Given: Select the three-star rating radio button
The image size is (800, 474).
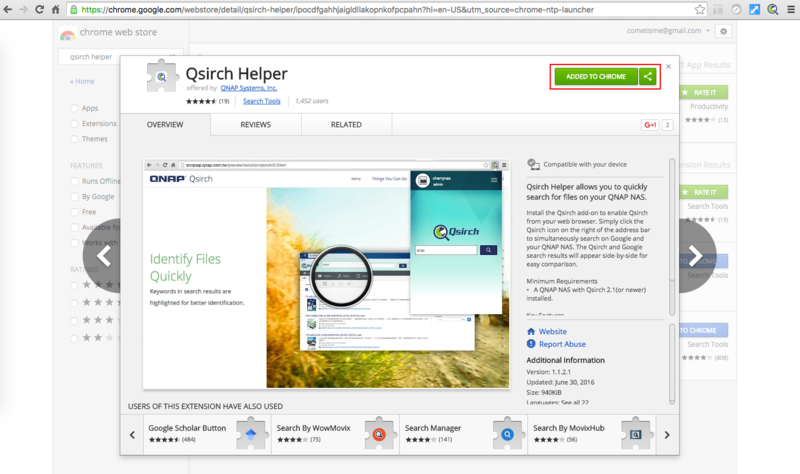Looking at the screenshot, I should (74, 320).
